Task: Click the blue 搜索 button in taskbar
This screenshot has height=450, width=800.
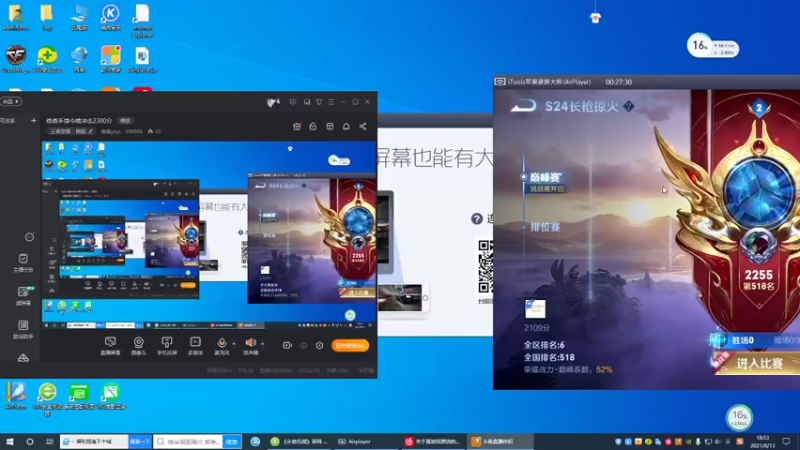Action: [x=232, y=441]
